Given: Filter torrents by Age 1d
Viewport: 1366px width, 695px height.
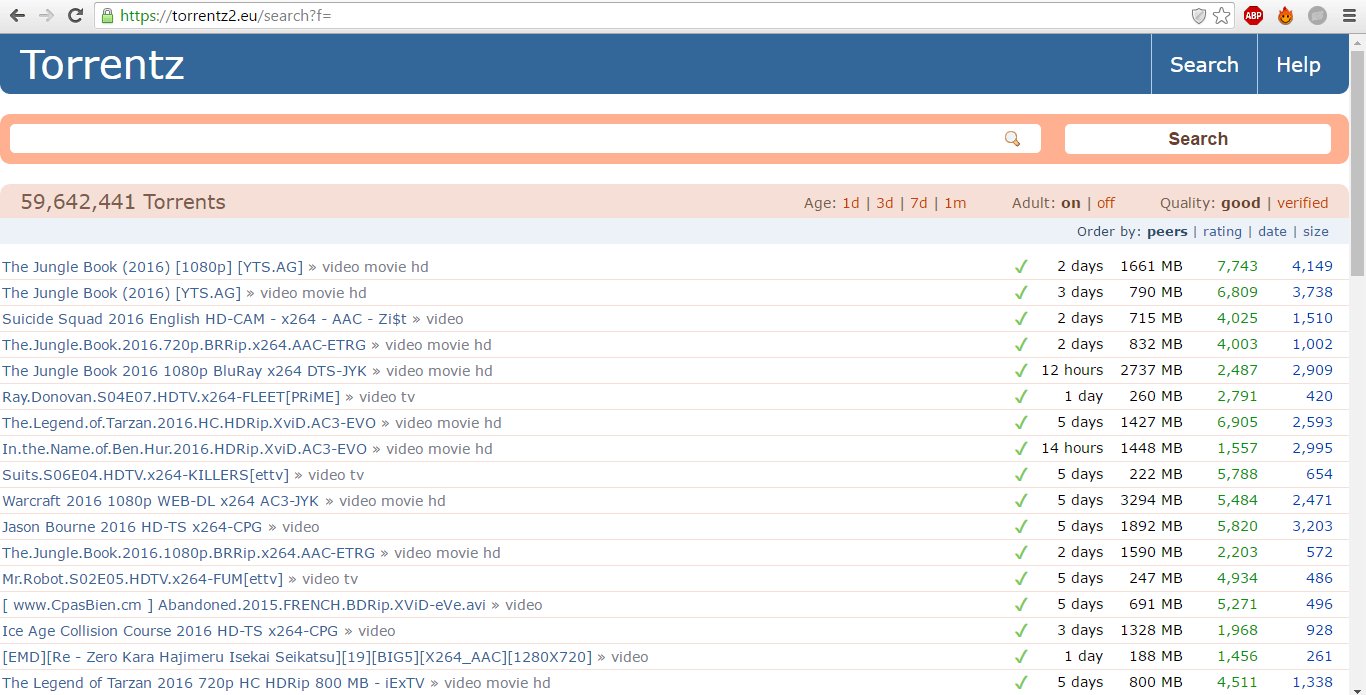Looking at the screenshot, I should pyautogui.click(x=851, y=203).
